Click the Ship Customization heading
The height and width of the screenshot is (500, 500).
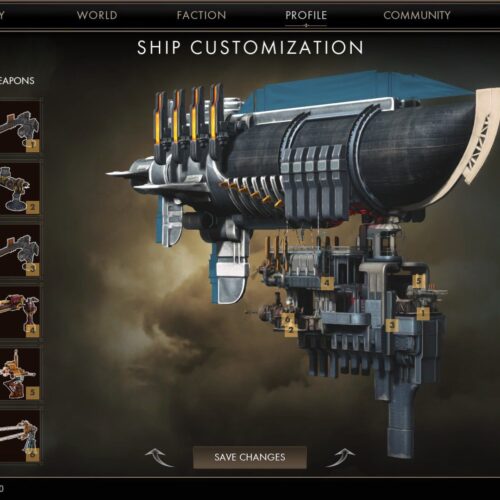click(x=250, y=47)
